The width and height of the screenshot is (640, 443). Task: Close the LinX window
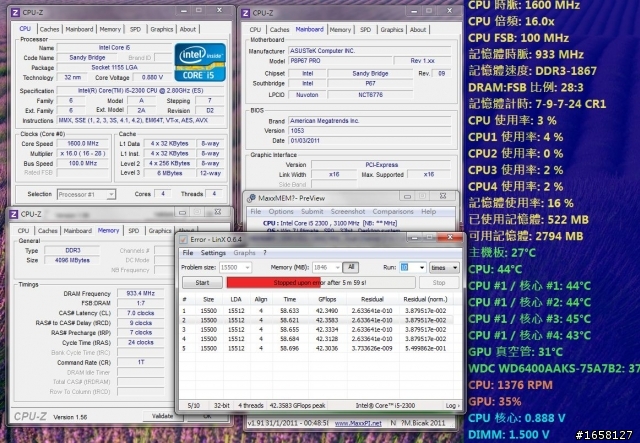click(x=449, y=237)
